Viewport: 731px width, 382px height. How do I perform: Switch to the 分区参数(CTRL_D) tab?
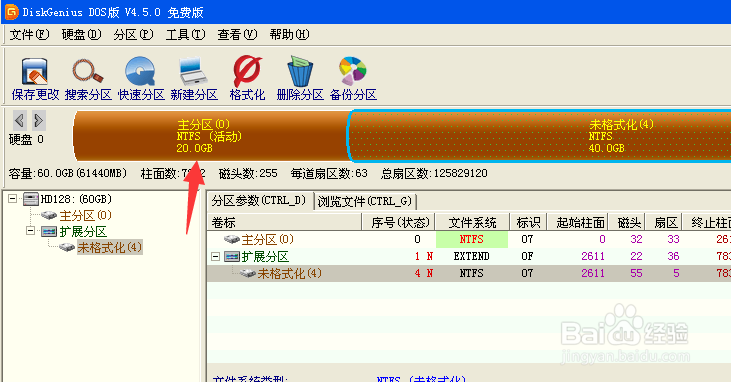click(x=259, y=201)
